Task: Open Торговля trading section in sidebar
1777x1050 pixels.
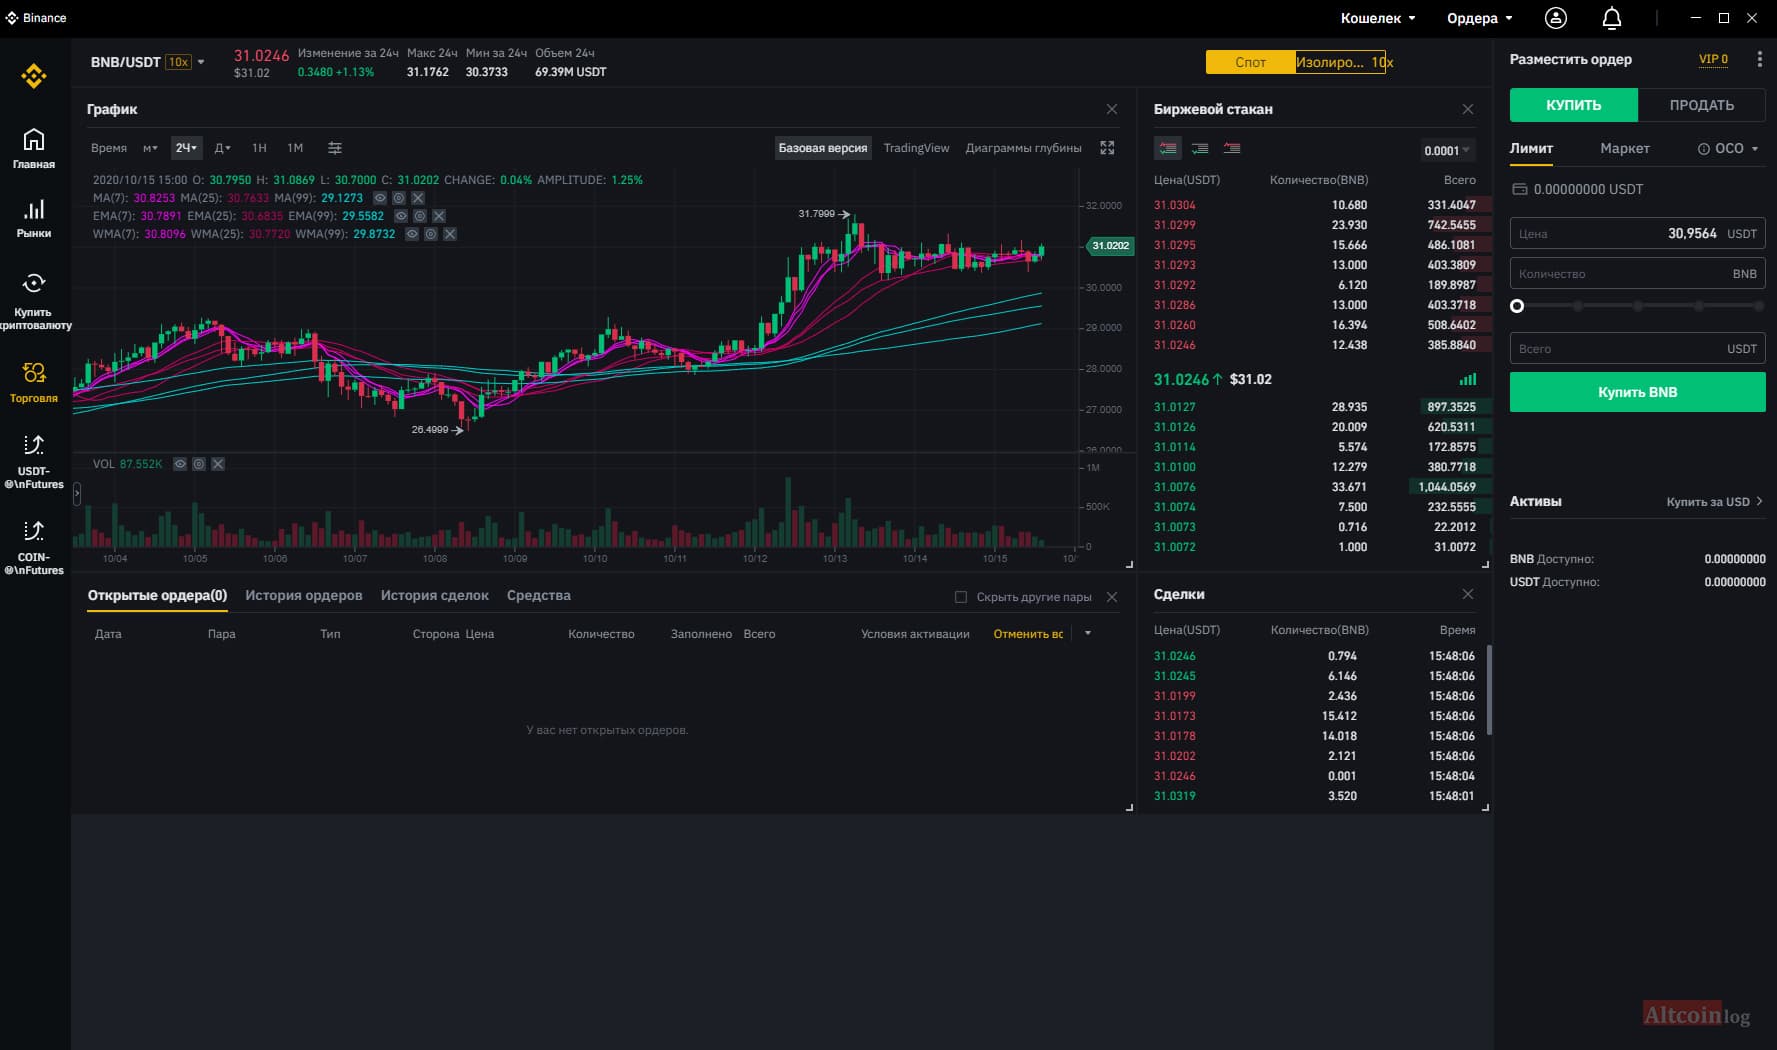Action: click(x=34, y=382)
